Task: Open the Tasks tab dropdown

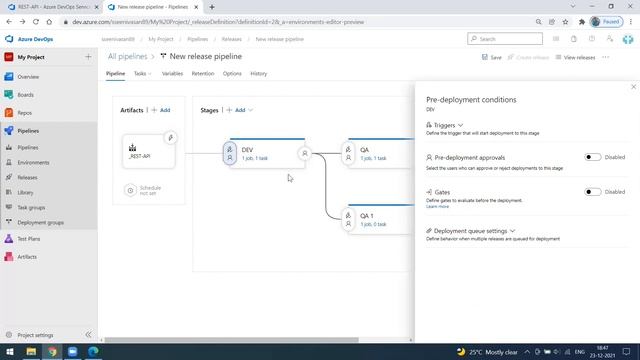Action: pos(142,74)
